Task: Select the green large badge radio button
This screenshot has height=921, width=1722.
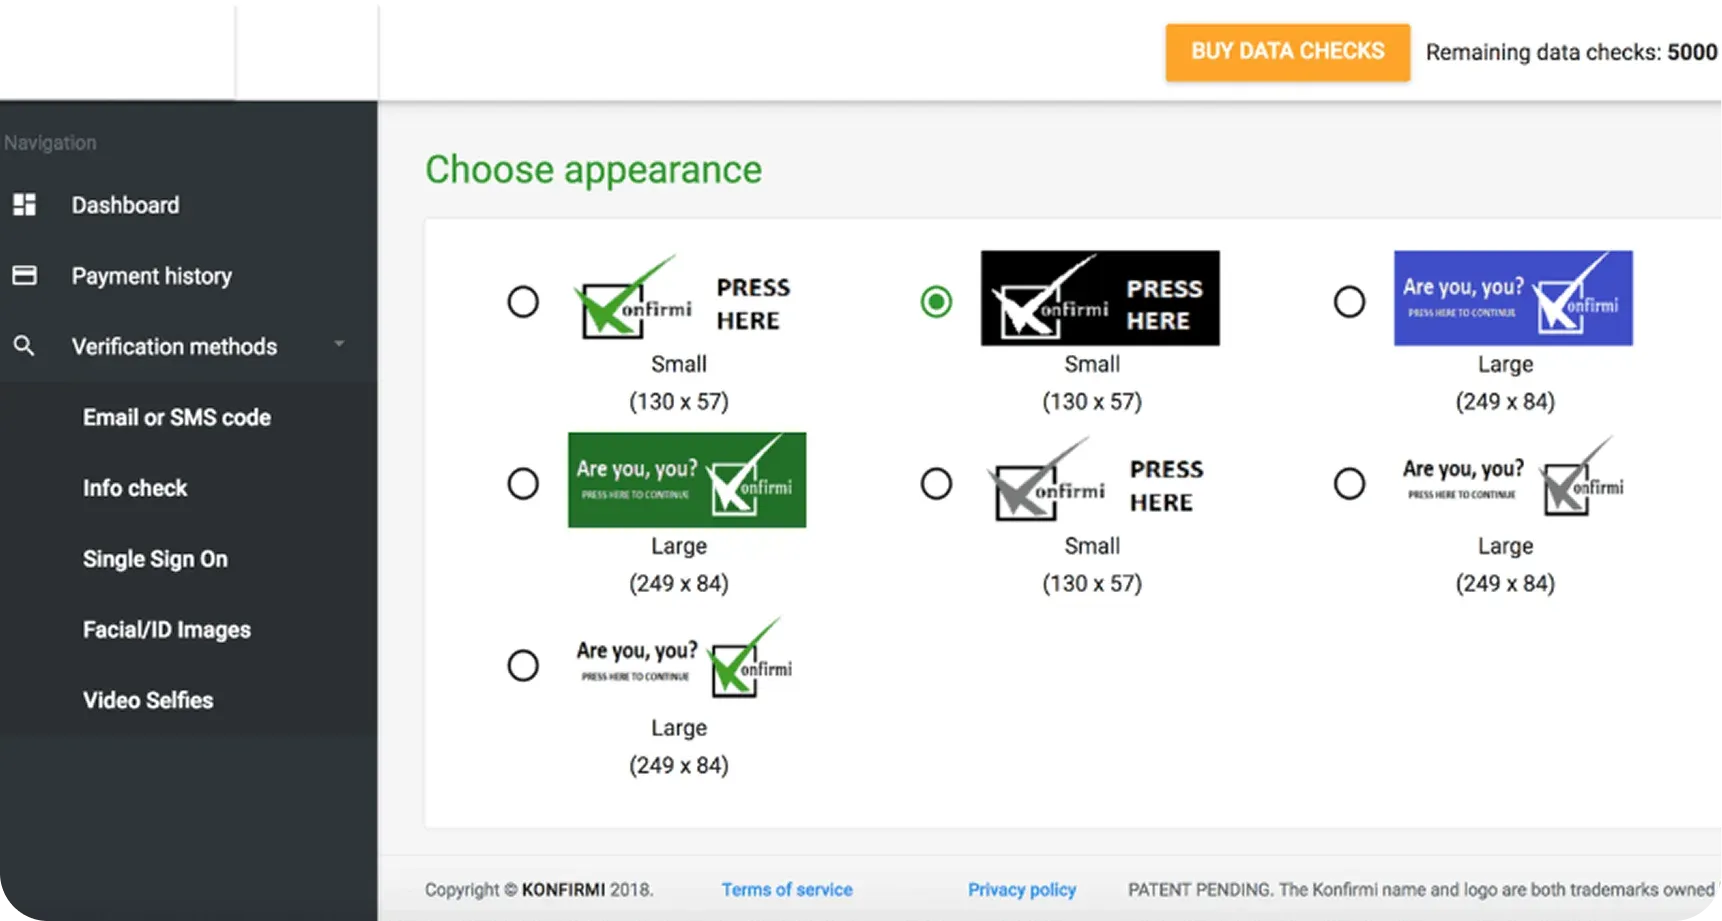Action: click(x=523, y=483)
